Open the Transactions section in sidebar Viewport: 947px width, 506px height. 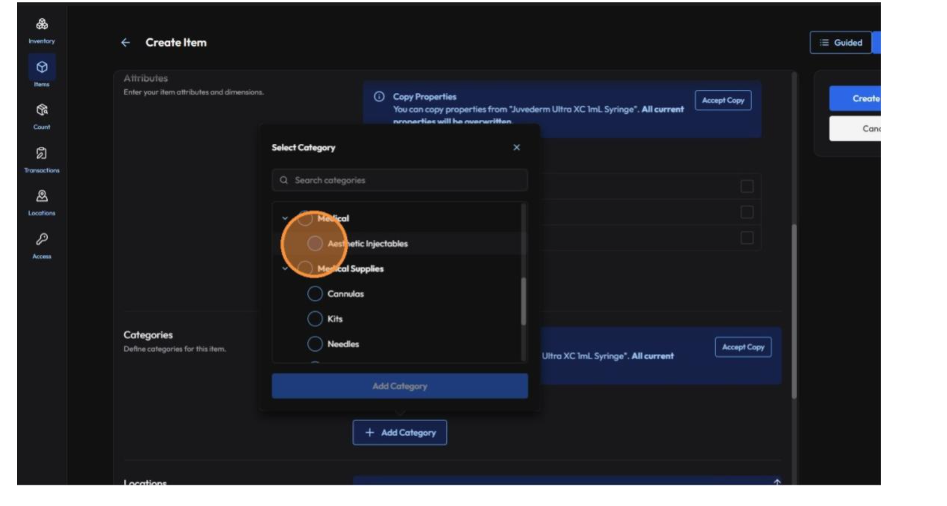click(42, 160)
